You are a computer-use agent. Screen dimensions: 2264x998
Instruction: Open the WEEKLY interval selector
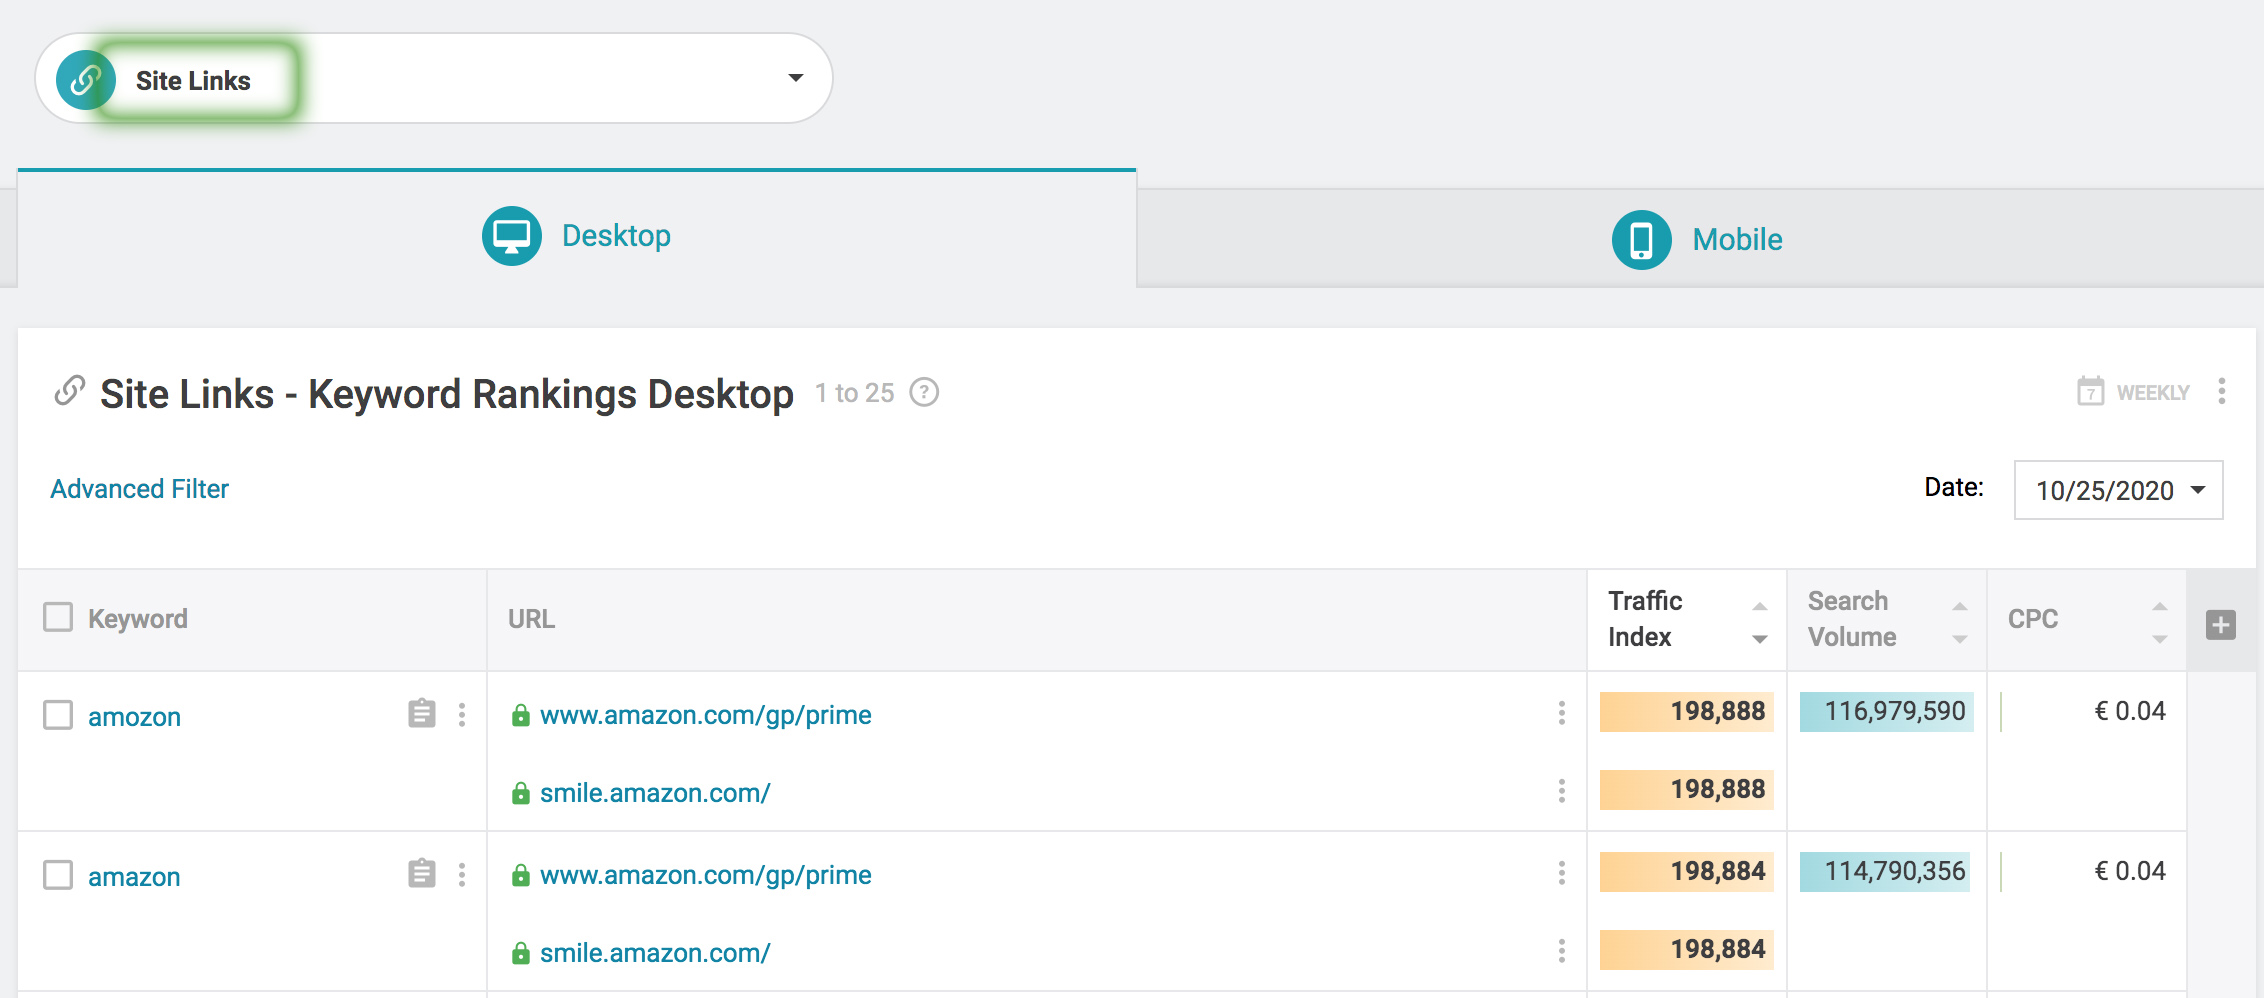[2134, 392]
